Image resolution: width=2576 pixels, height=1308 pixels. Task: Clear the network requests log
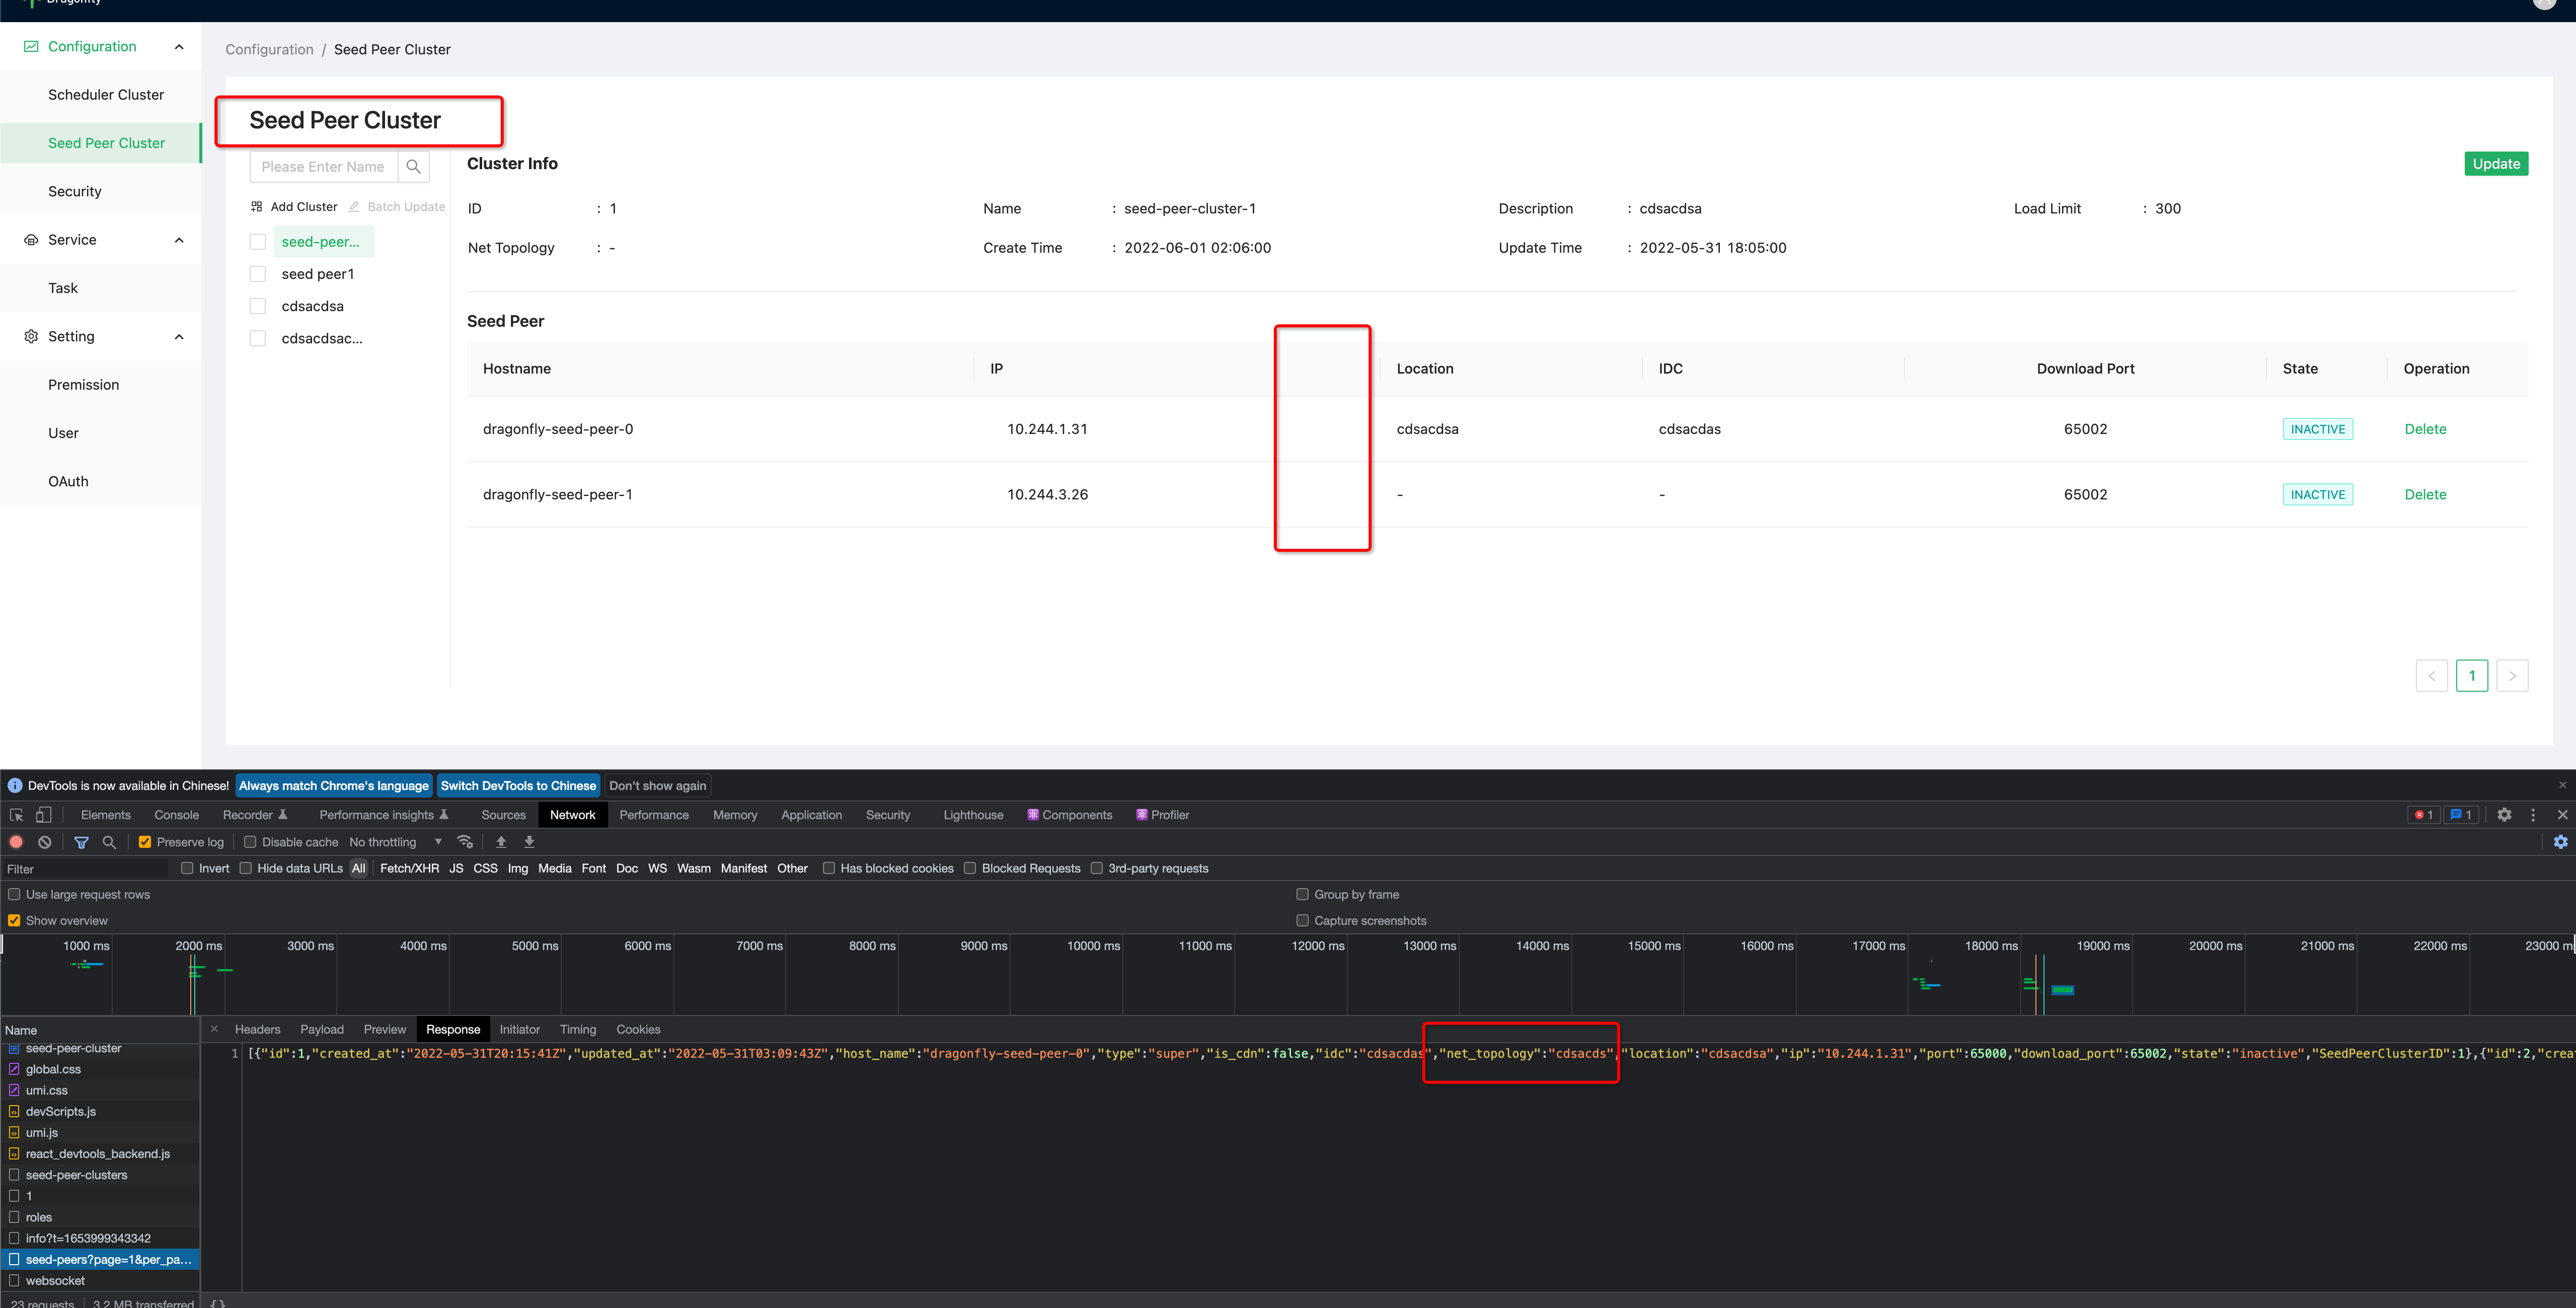point(44,842)
